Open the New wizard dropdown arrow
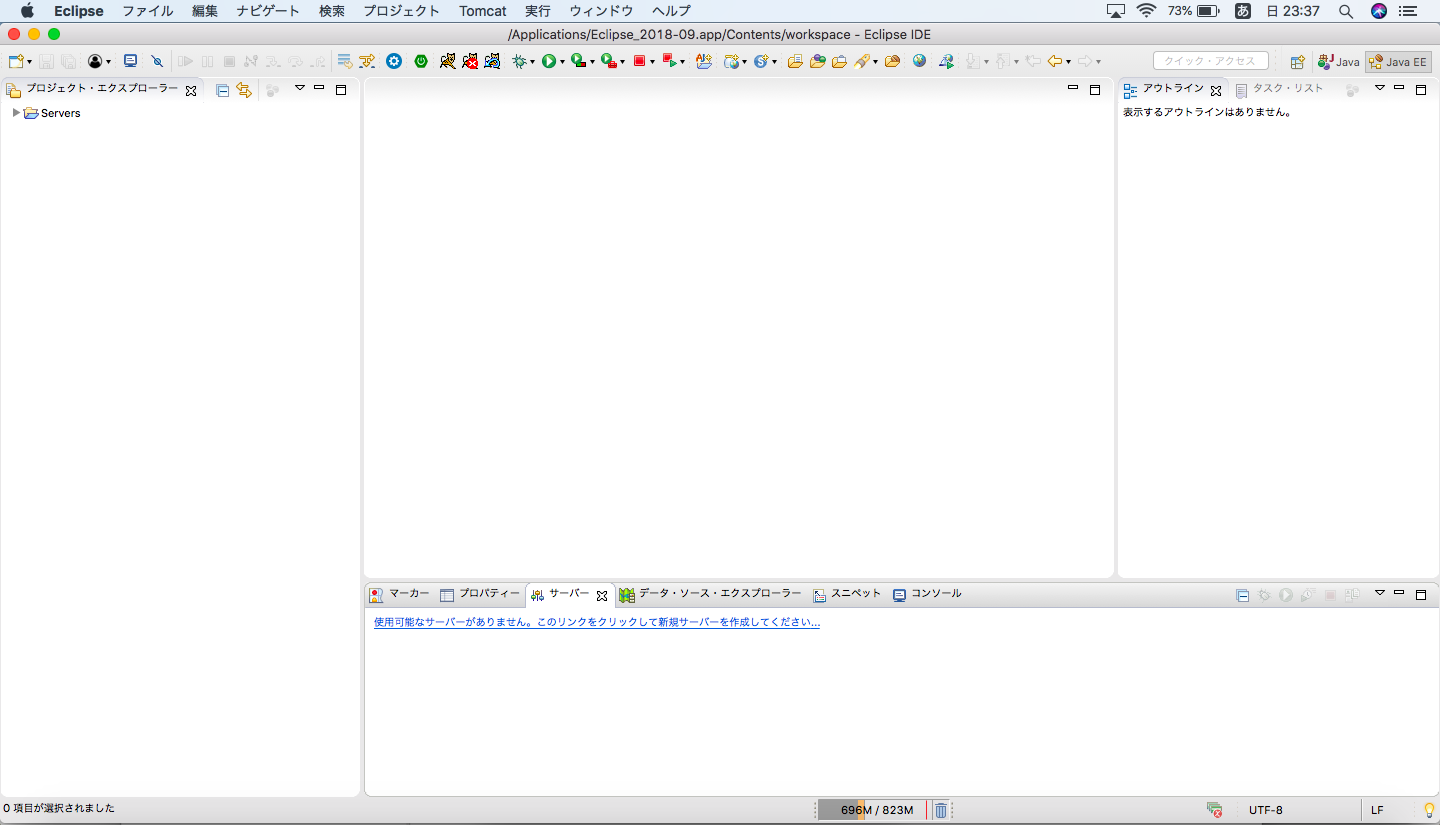The height and width of the screenshot is (825, 1440). coord(30,62)
